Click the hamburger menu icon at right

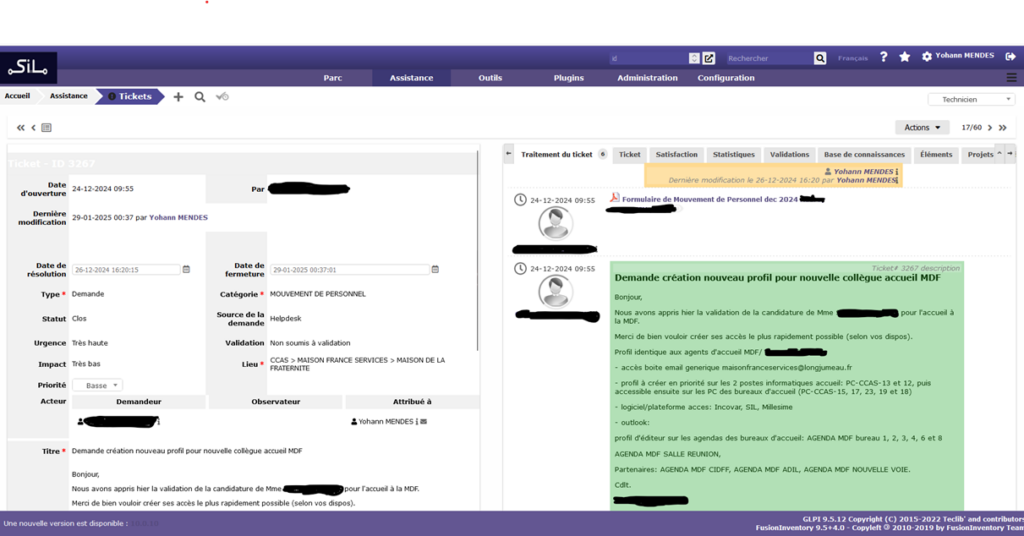[x=1011, y=78]
